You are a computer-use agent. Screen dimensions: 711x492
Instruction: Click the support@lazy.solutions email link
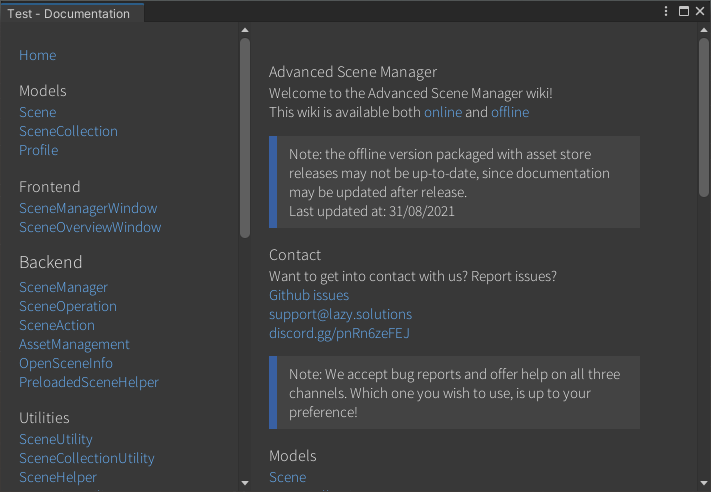[341, 315]
